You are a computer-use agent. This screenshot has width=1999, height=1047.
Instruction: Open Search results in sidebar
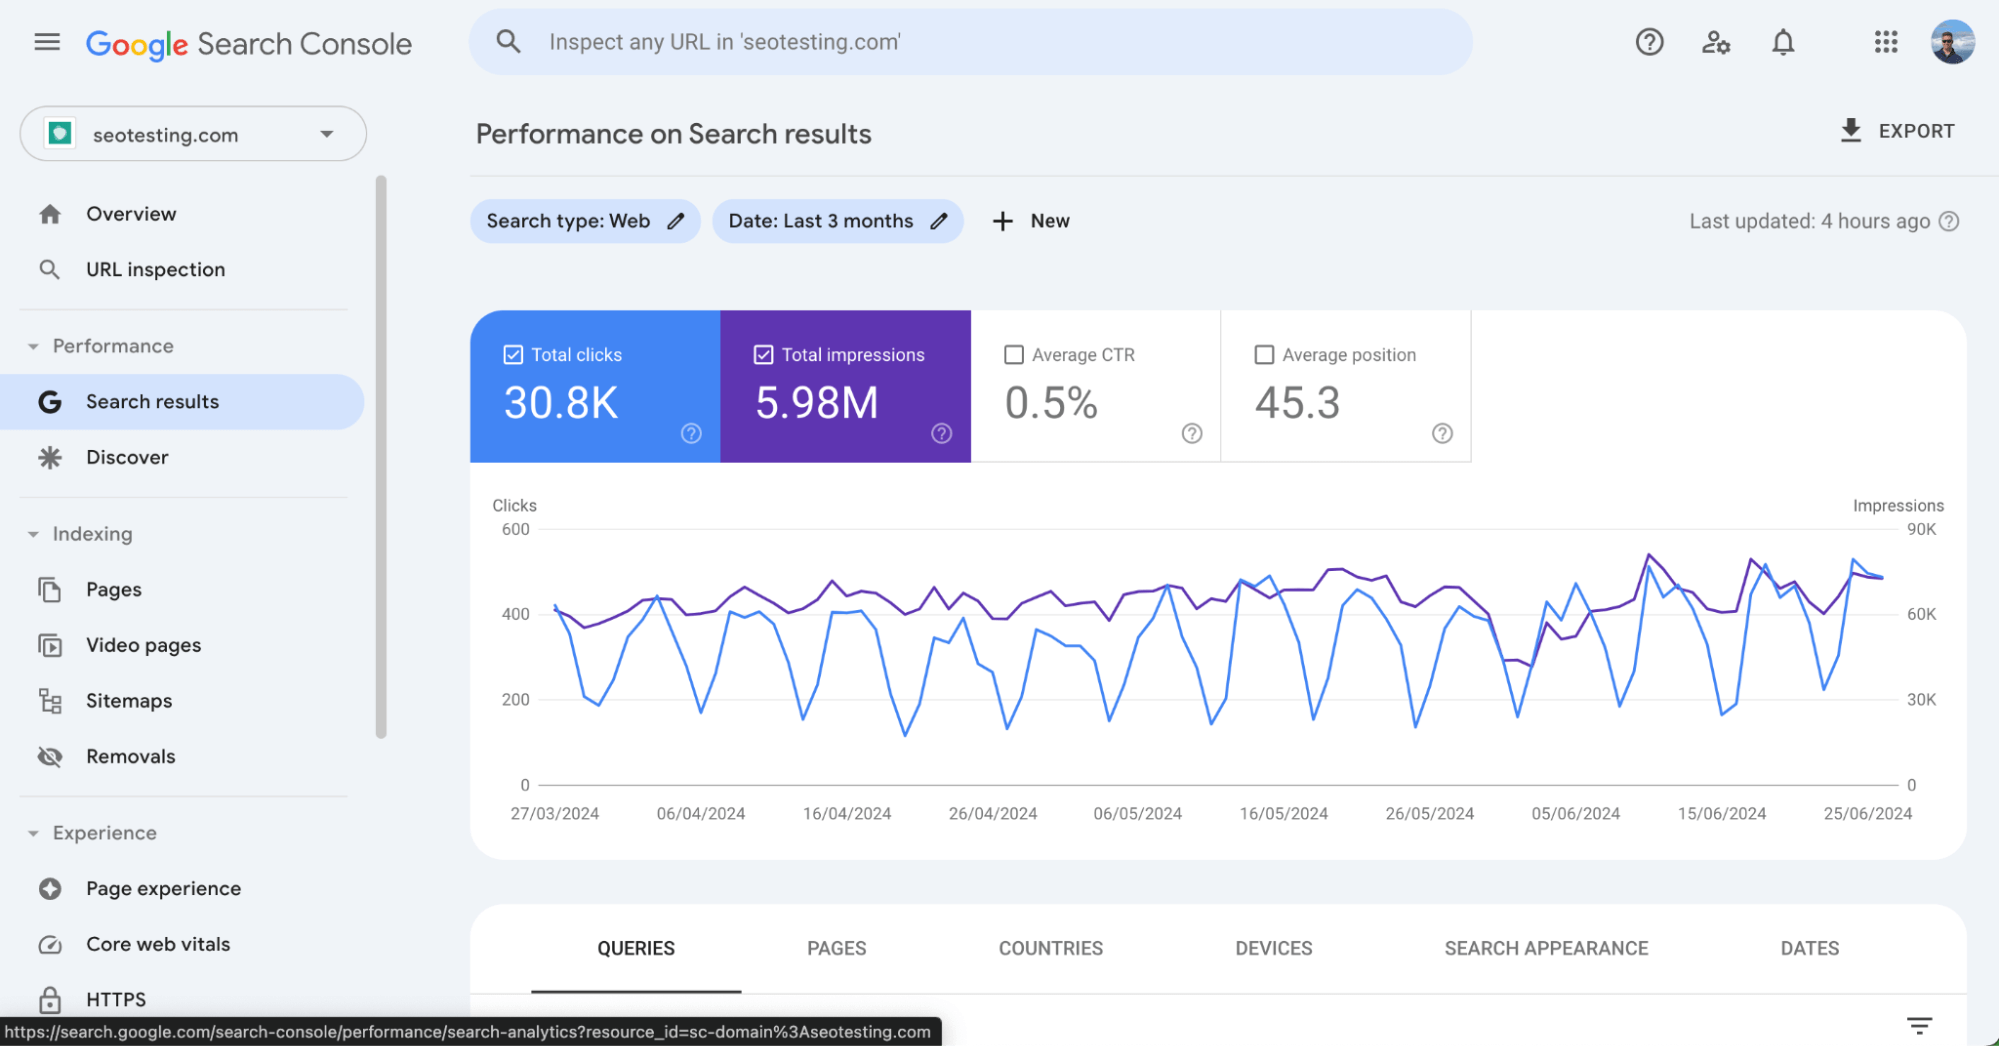[182, 402]
